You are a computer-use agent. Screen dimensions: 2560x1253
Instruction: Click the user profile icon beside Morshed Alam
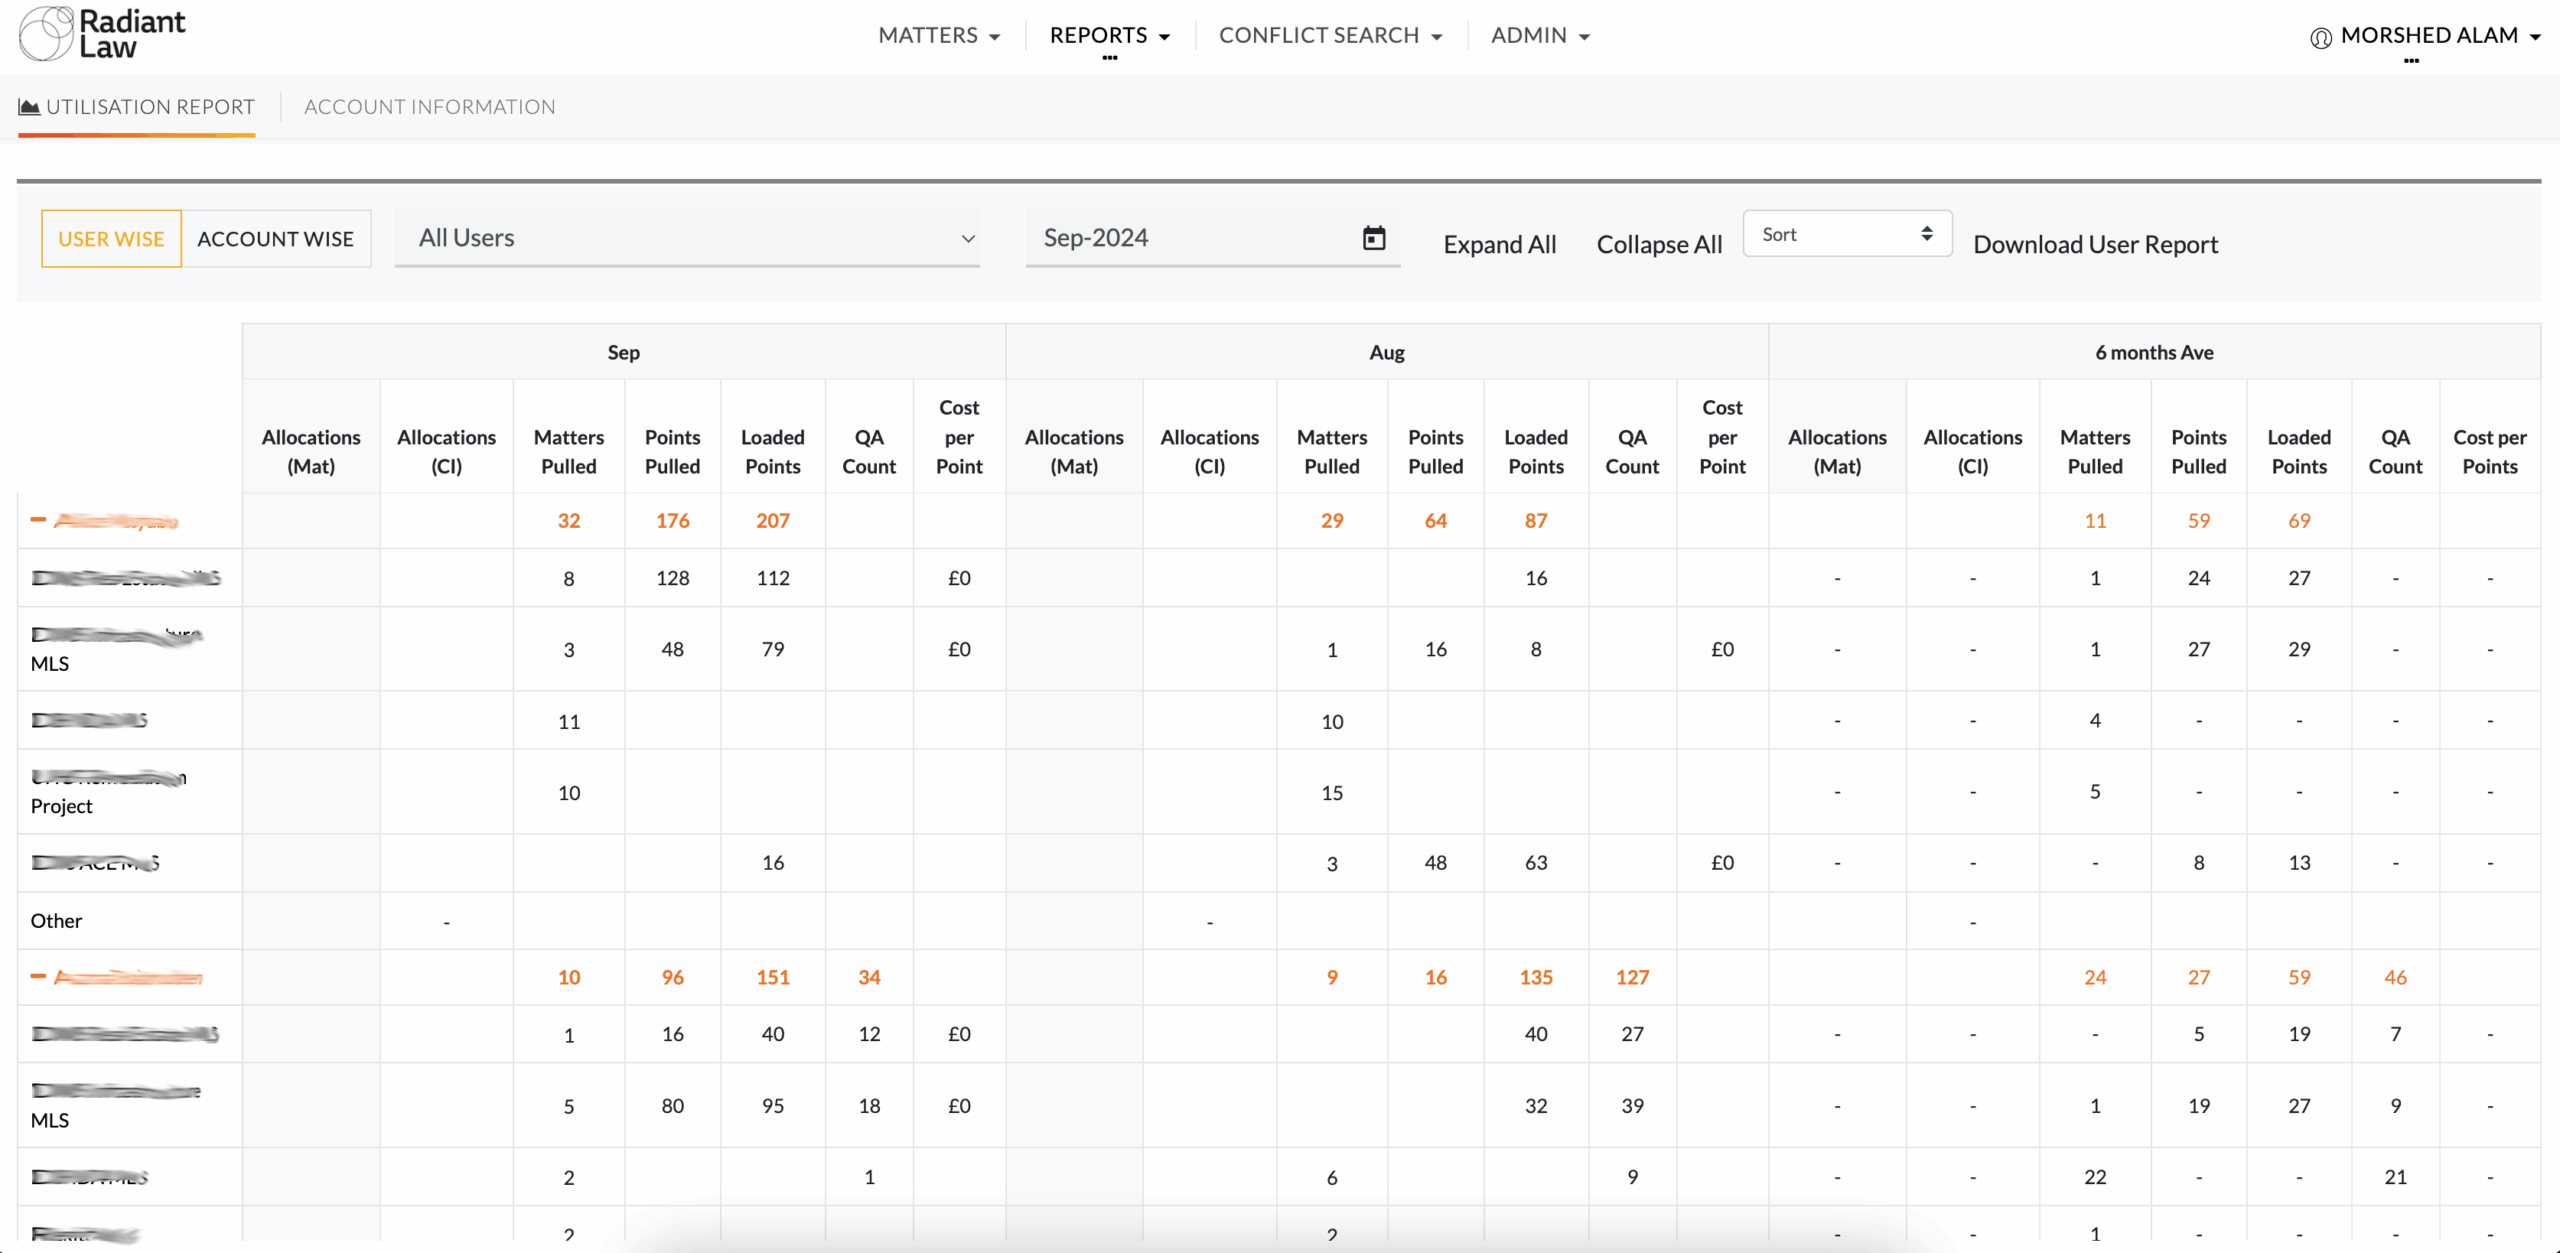click(x=2321, y=37)
